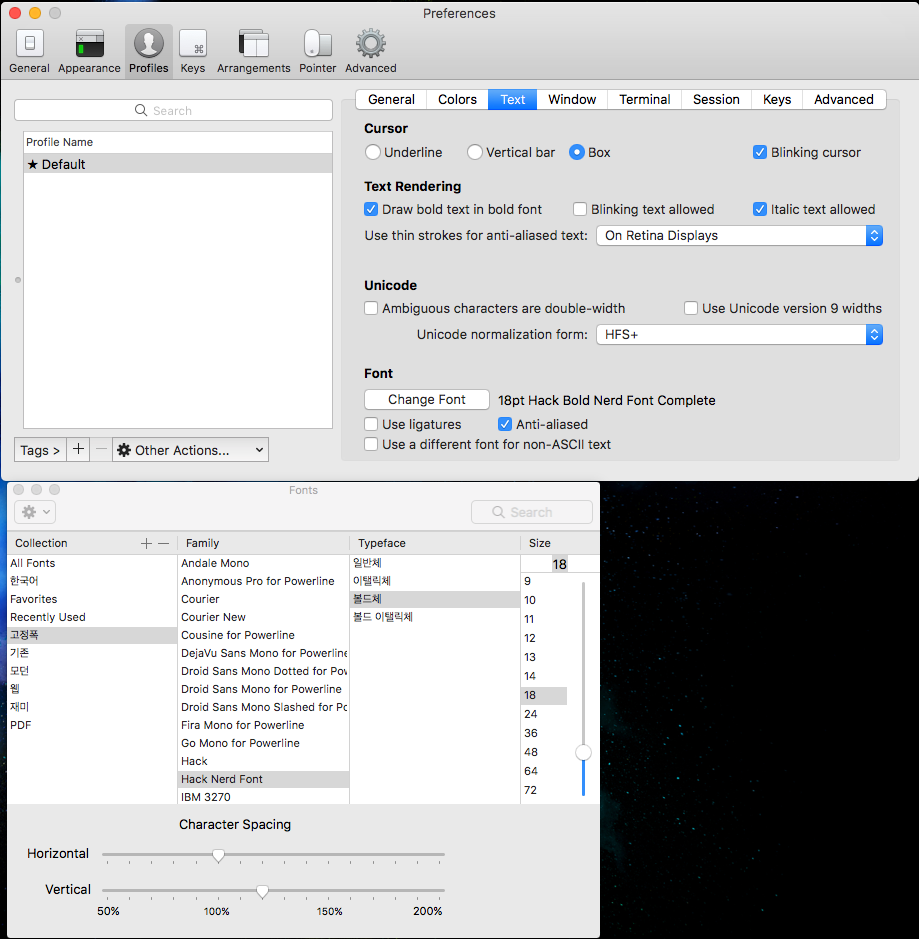Open the Pointer preferences icon
The image size is (919, 939).
pyautogui.click(x=318, y=45)
